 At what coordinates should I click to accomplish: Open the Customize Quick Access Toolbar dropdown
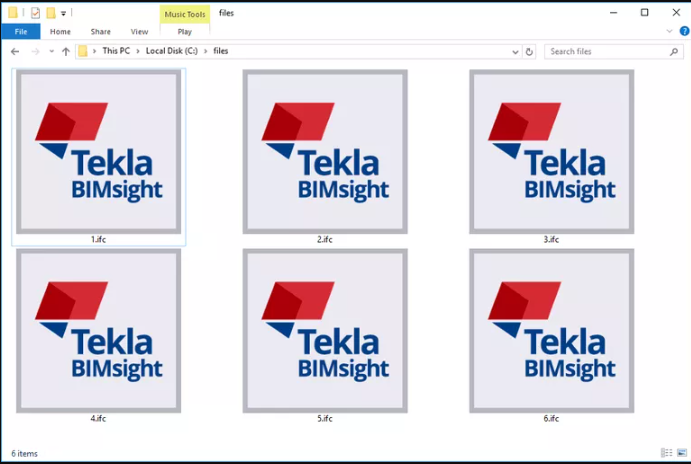point(63,13)
